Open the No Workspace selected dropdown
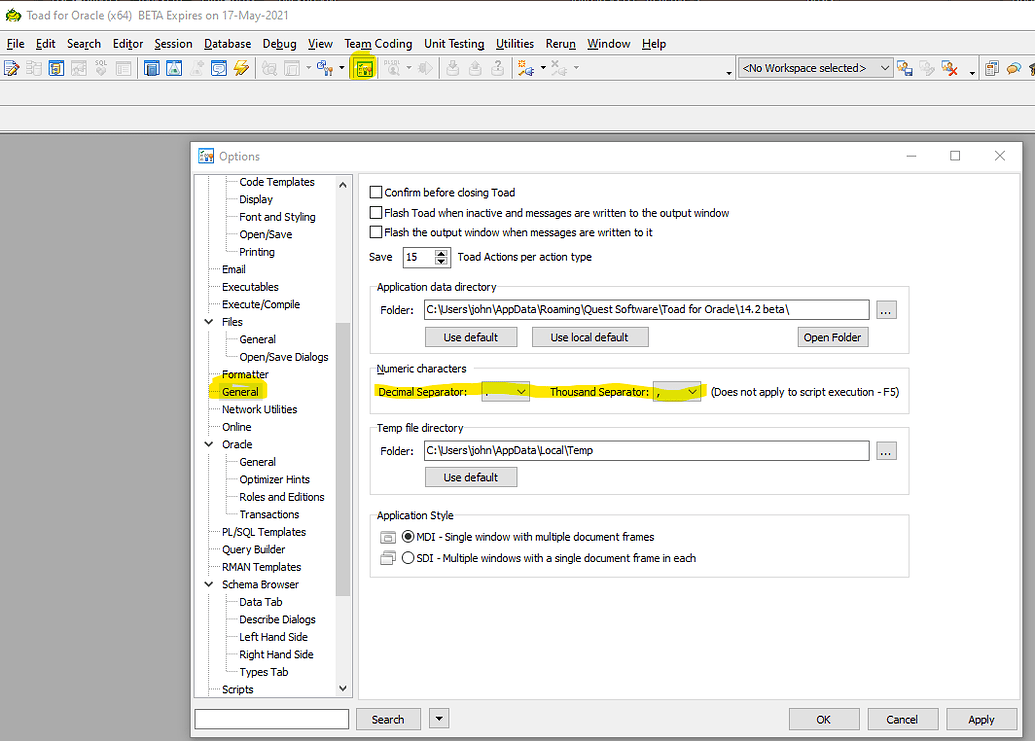 tap(884, 67)
